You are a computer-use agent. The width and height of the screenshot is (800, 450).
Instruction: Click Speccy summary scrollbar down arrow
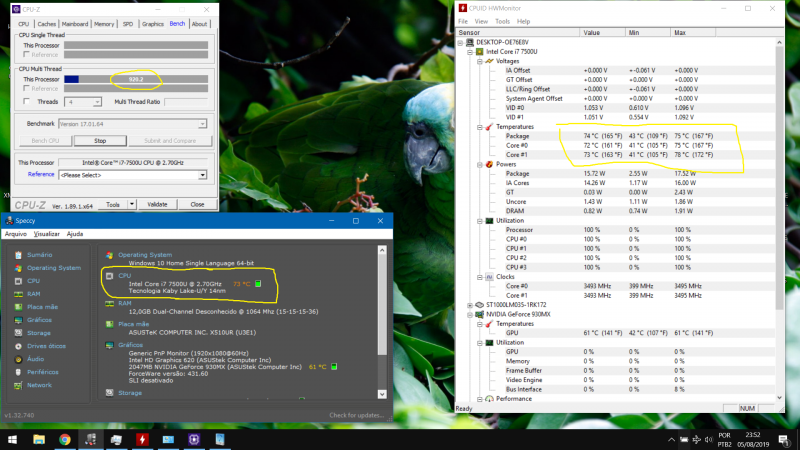(382, 394)
